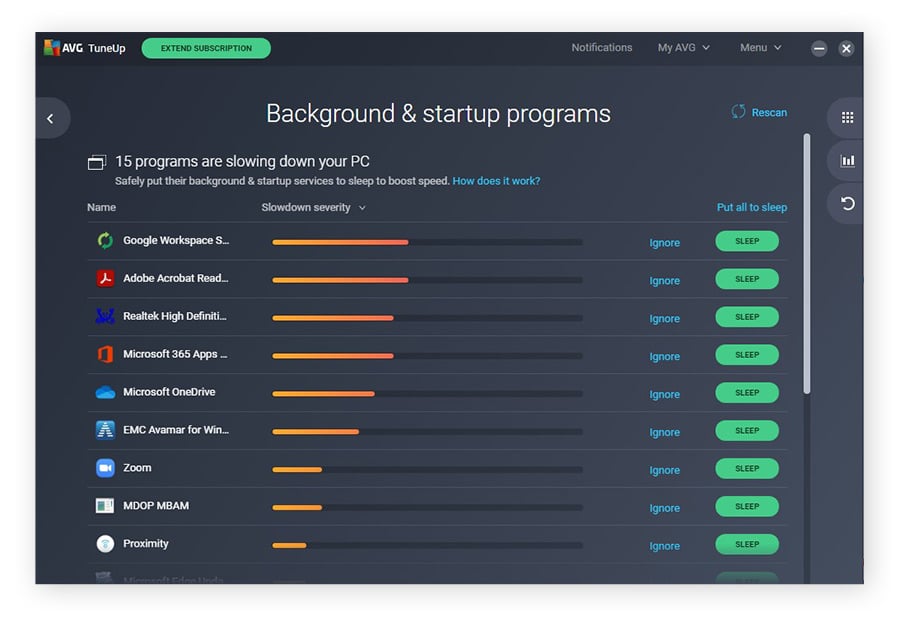Click the Microsoft OneDrive cloud icon
The width and height of the screenshot is (900, 618).
pyautogui.click(x=105, y=393)
